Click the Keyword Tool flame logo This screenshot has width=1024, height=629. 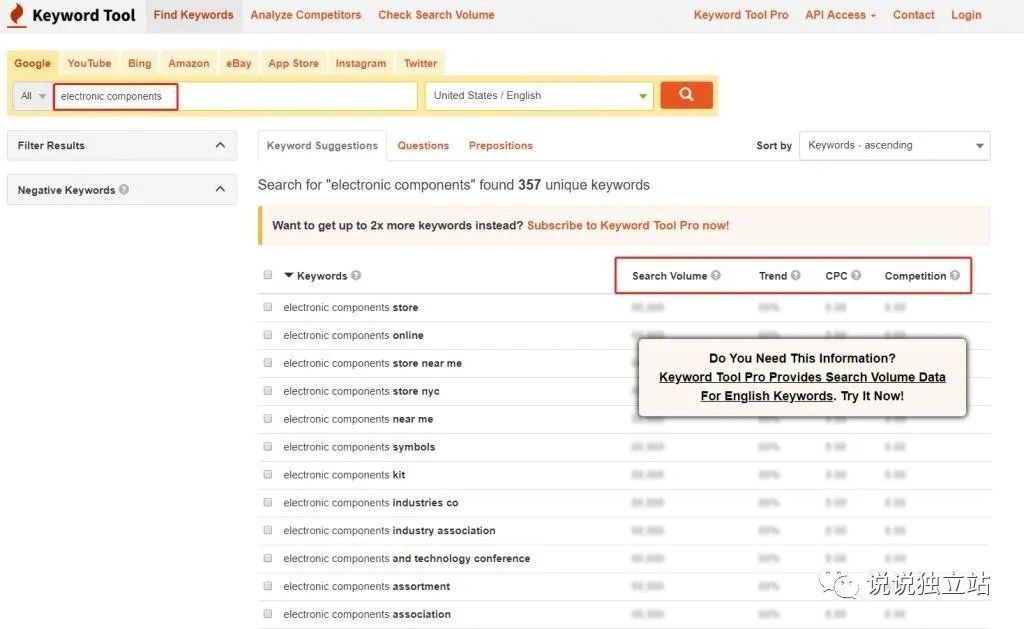[17, 15]
